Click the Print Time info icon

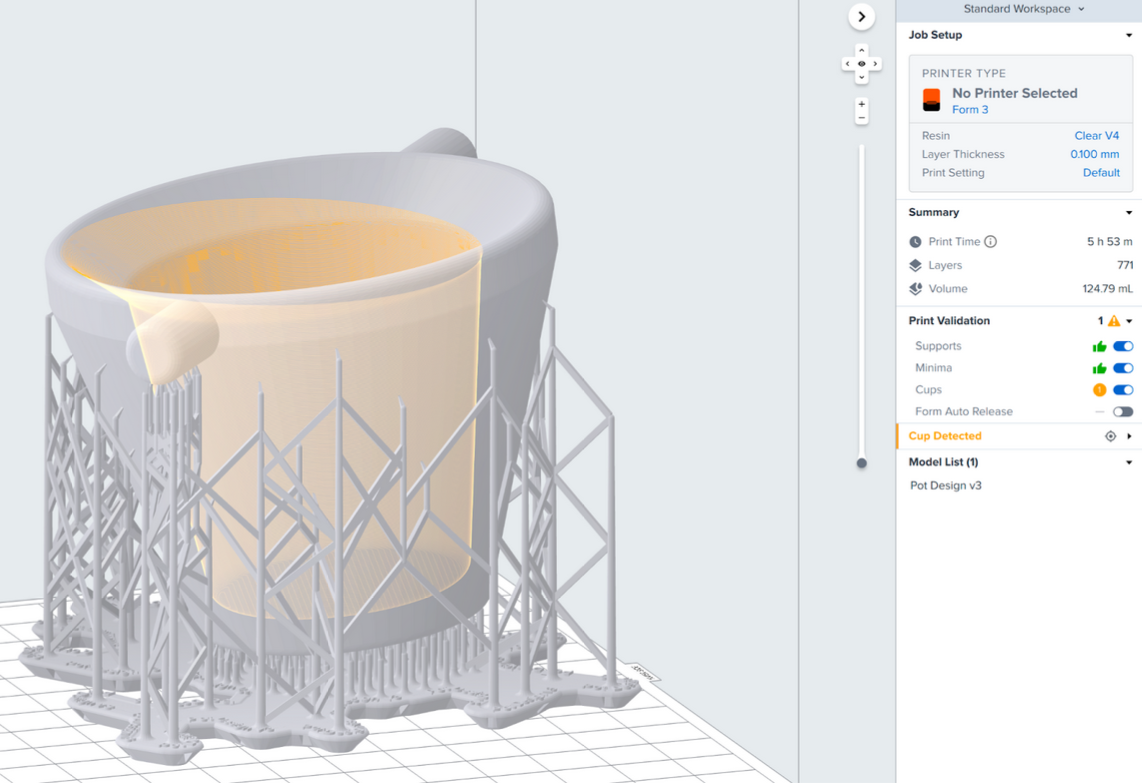(990, 242)
